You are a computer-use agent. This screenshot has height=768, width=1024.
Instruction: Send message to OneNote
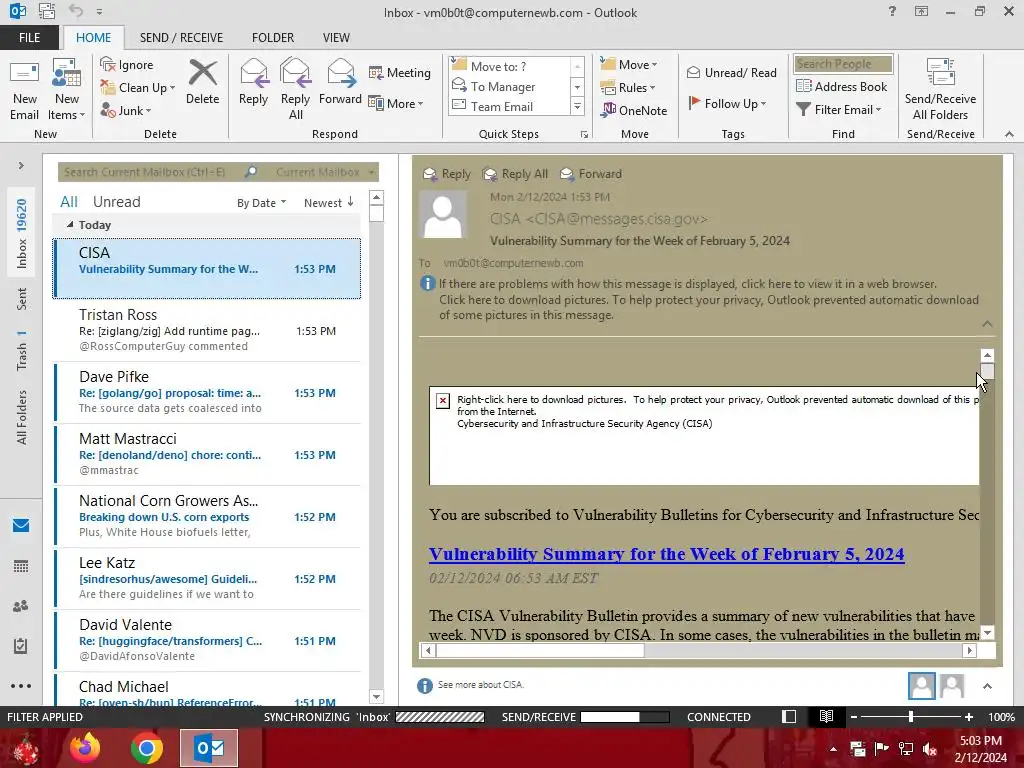633,110
